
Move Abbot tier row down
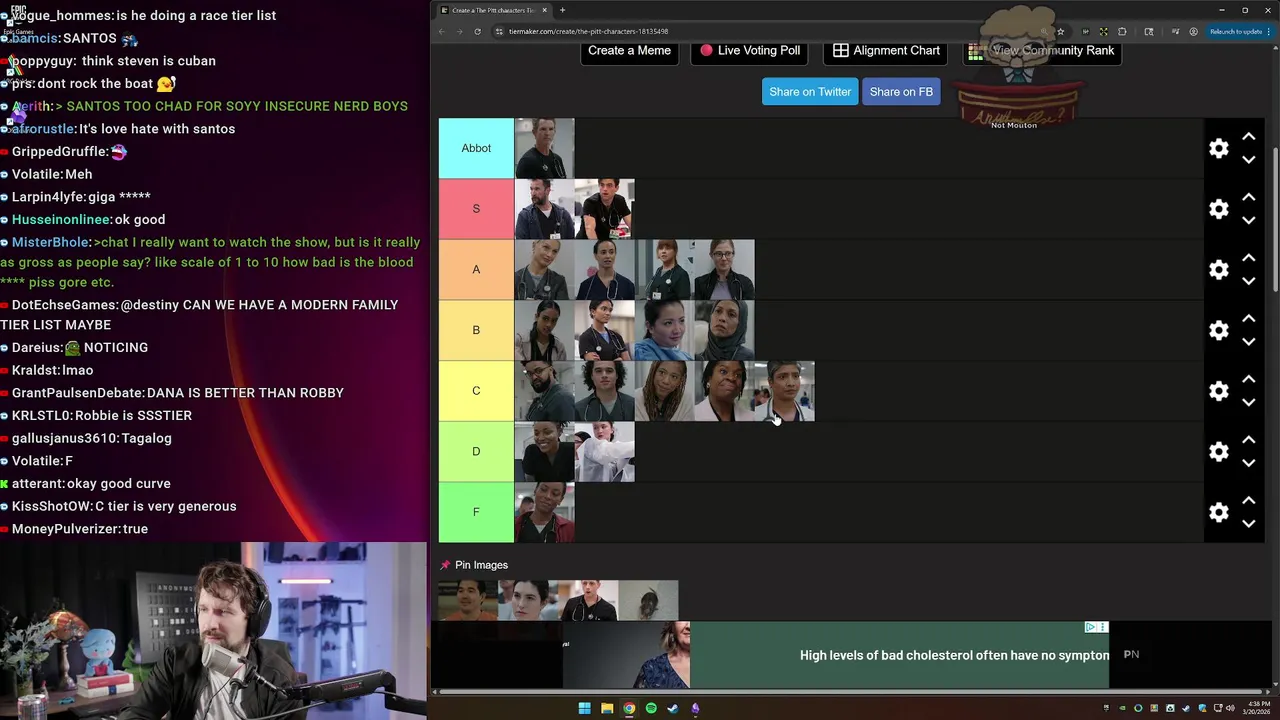(x=1248, y=160)
